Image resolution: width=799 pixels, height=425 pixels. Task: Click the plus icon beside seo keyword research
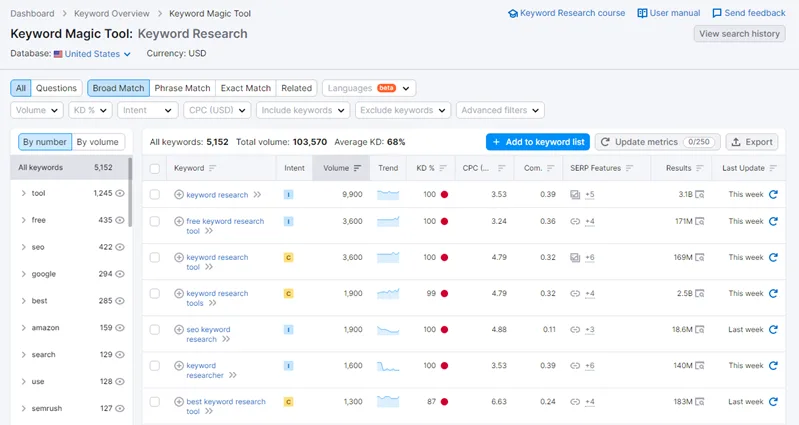179,329
